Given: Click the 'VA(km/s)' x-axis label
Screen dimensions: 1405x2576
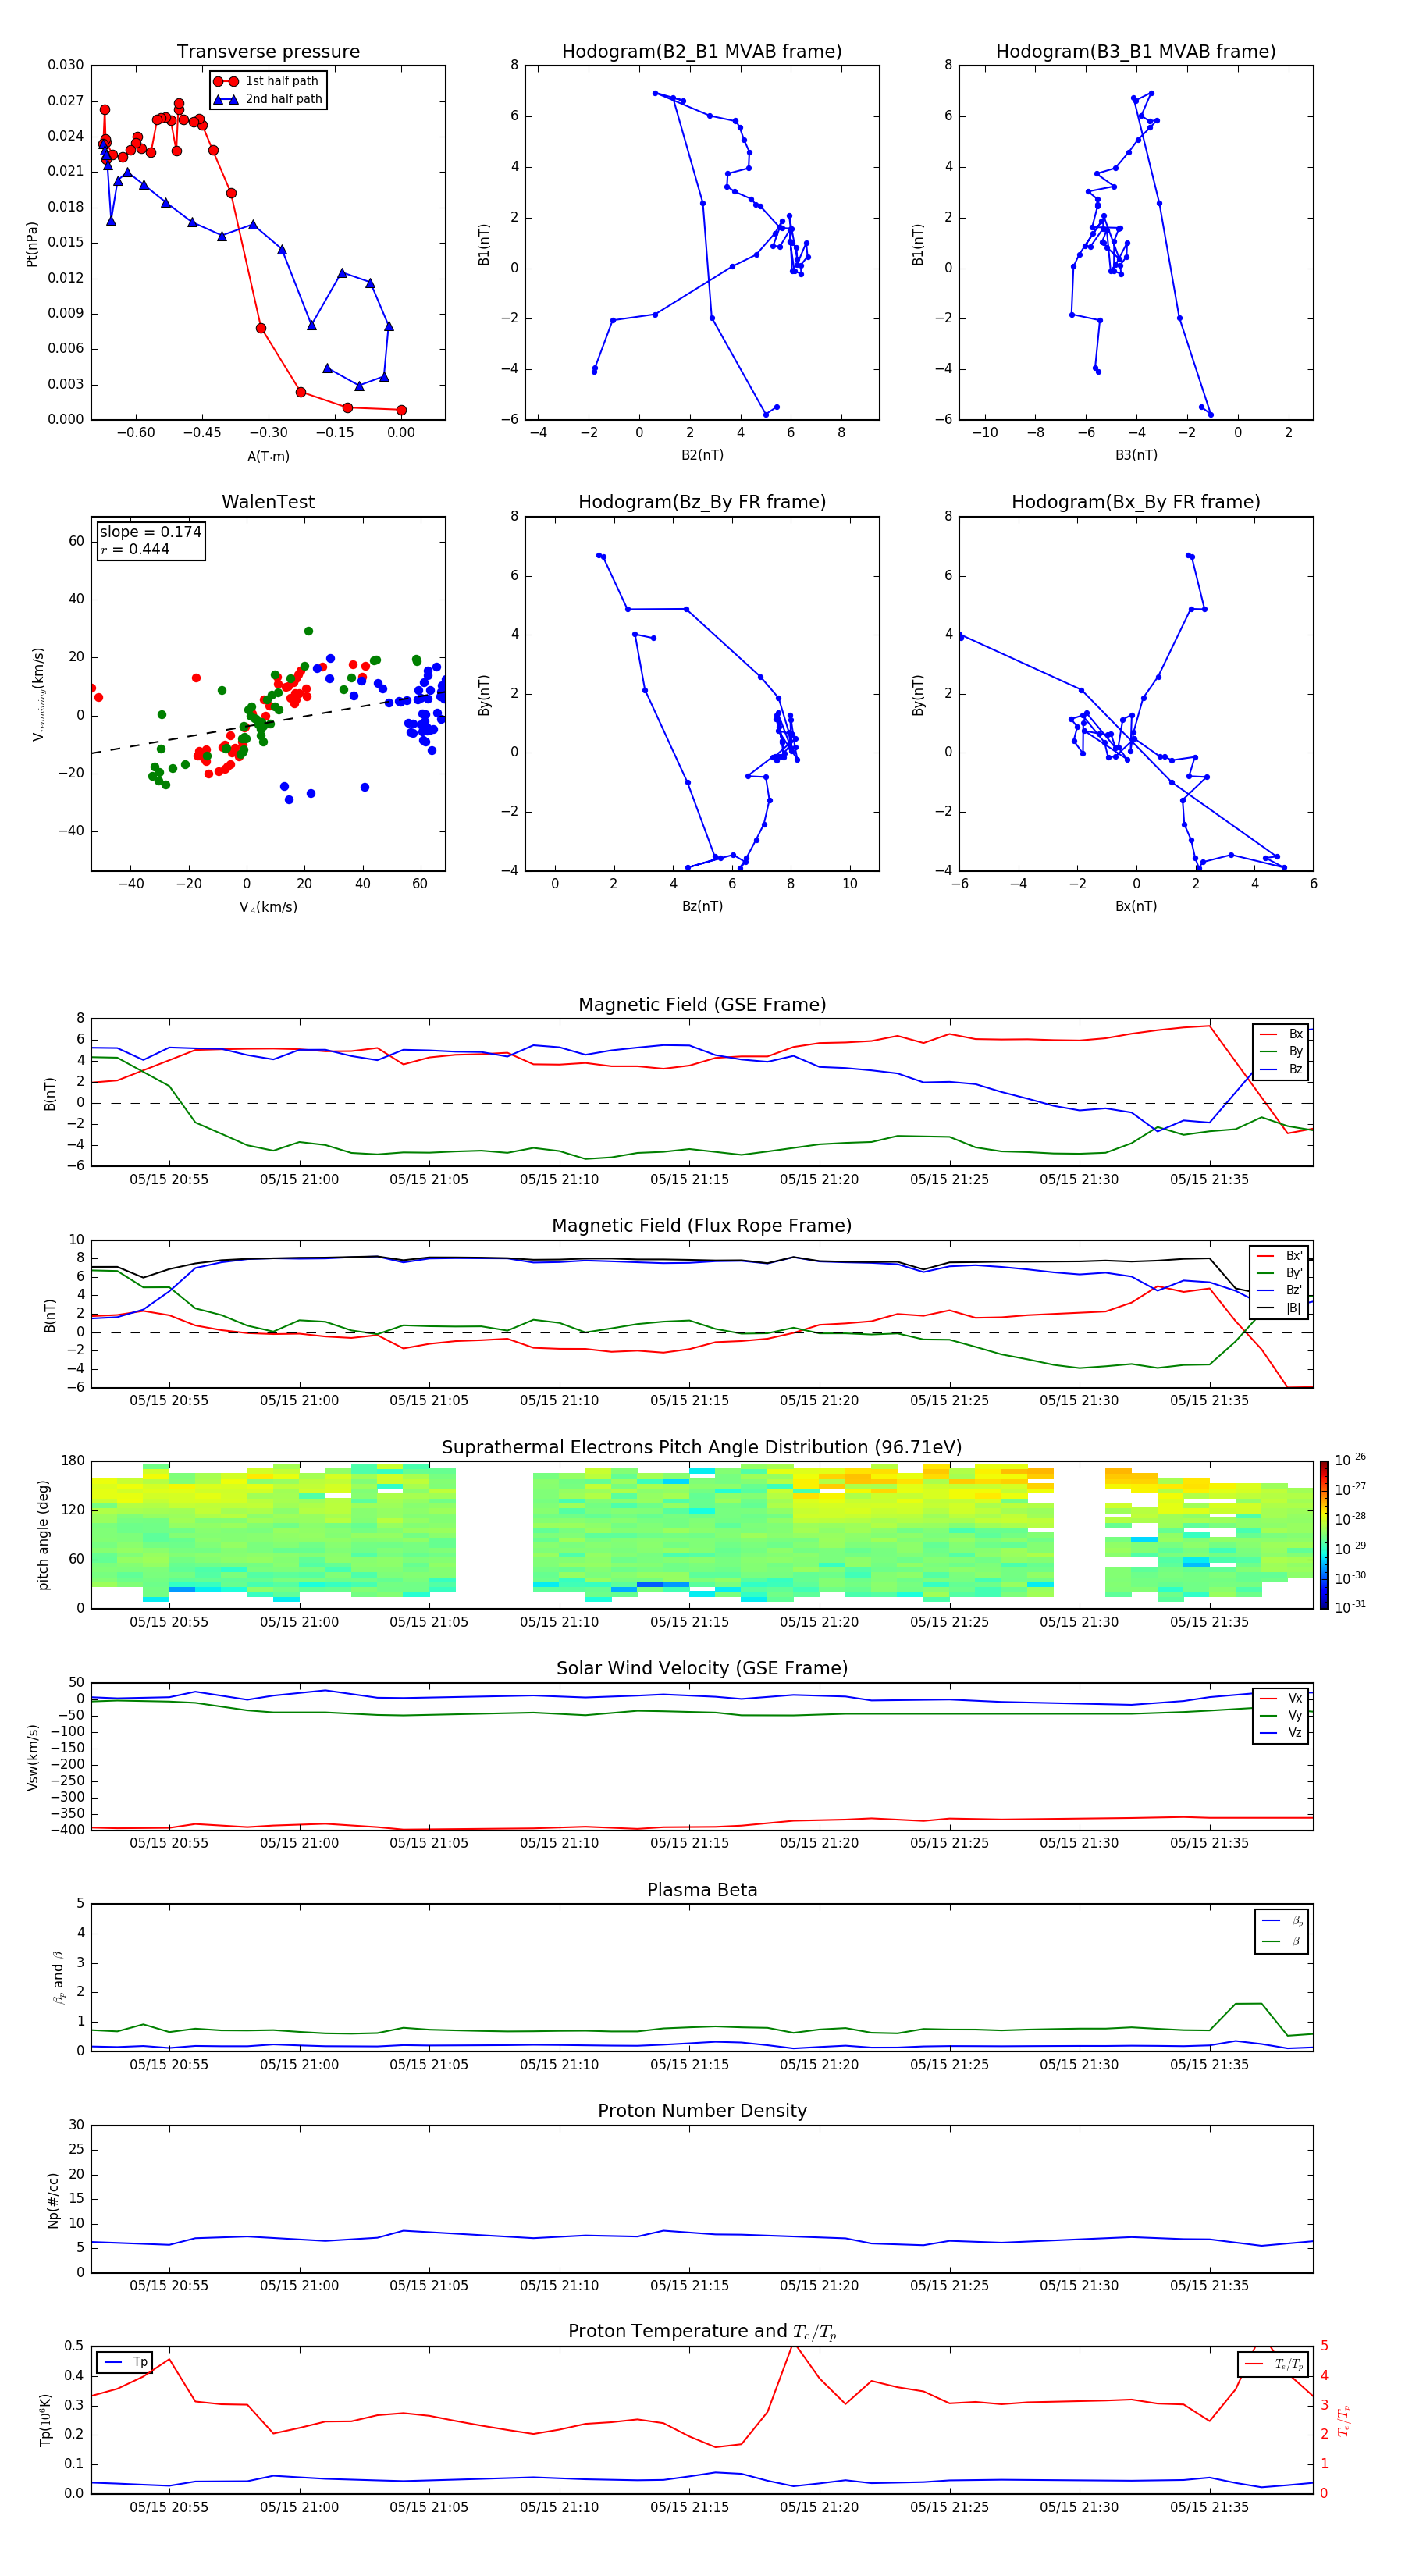Looking at the screenshot, I should (x=268, y=907).
